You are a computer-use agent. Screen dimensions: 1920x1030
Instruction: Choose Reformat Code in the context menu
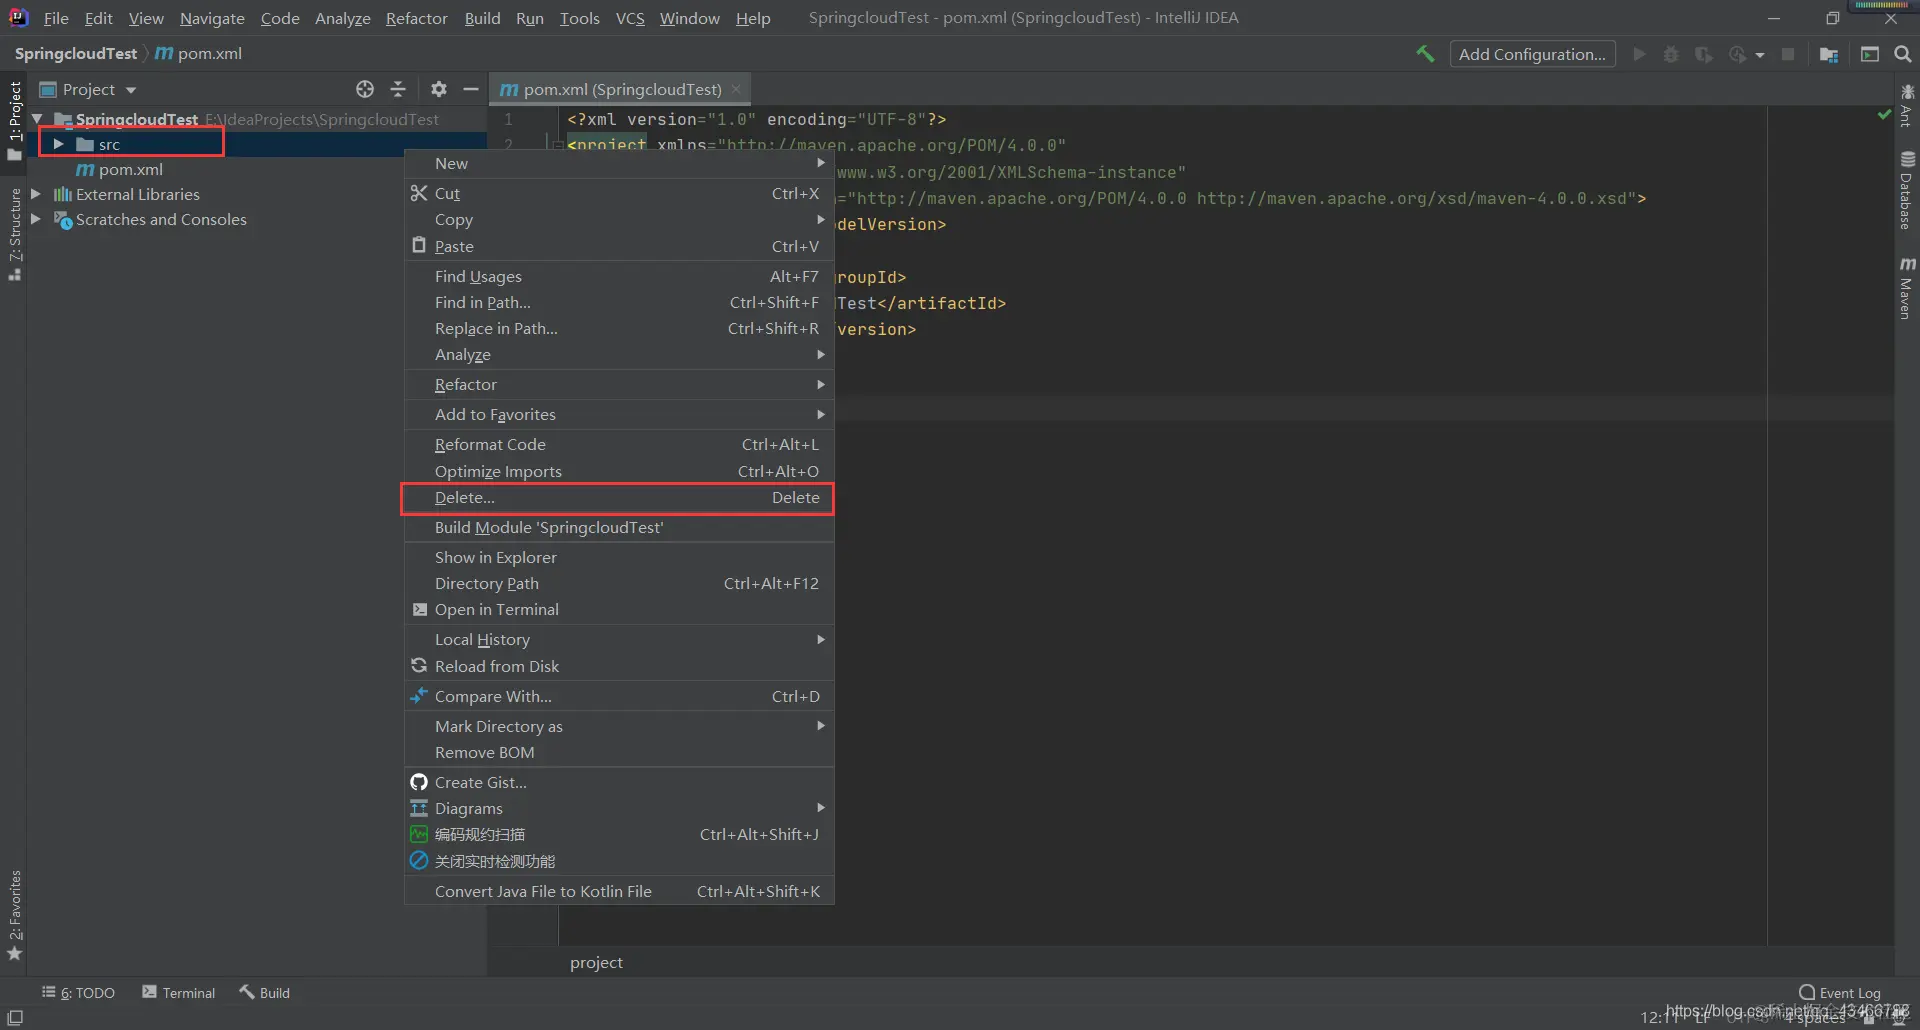pyautogui.click(x=619, y=444)
